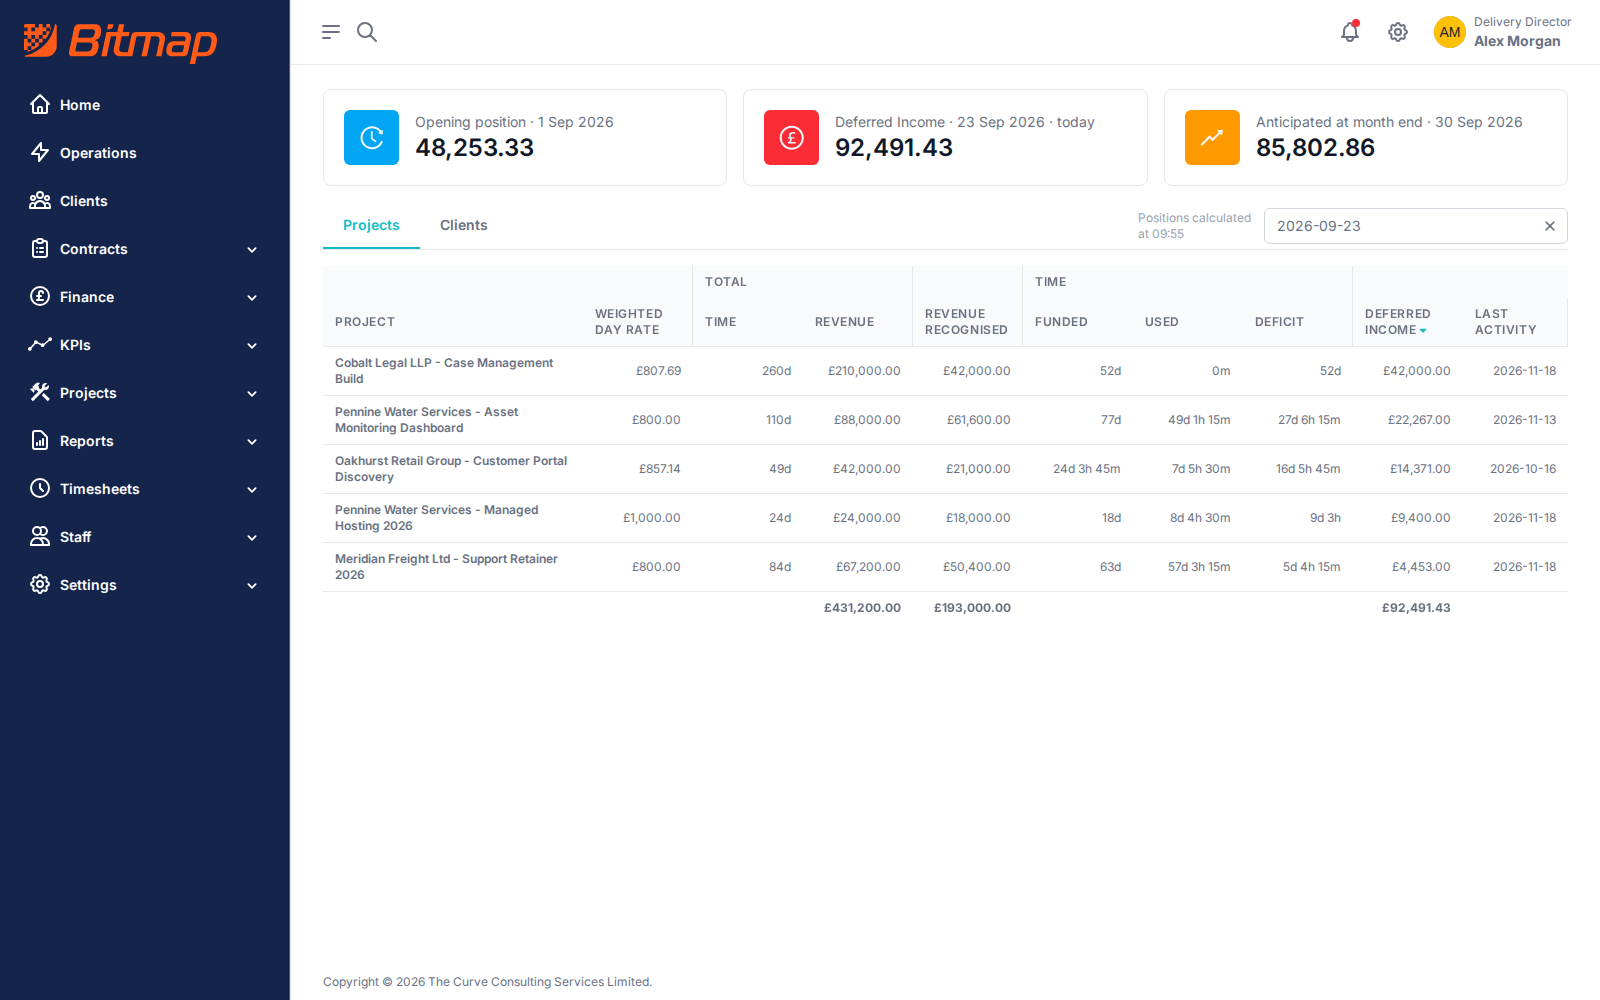Switch to the Projects tab

coord(371,225)
